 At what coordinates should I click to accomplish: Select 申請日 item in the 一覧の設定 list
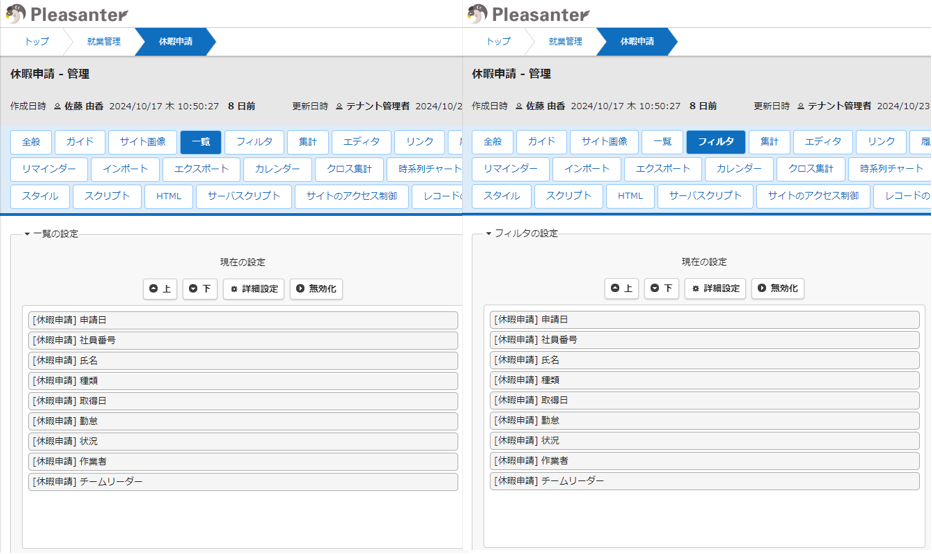click(x=243, y=320)
